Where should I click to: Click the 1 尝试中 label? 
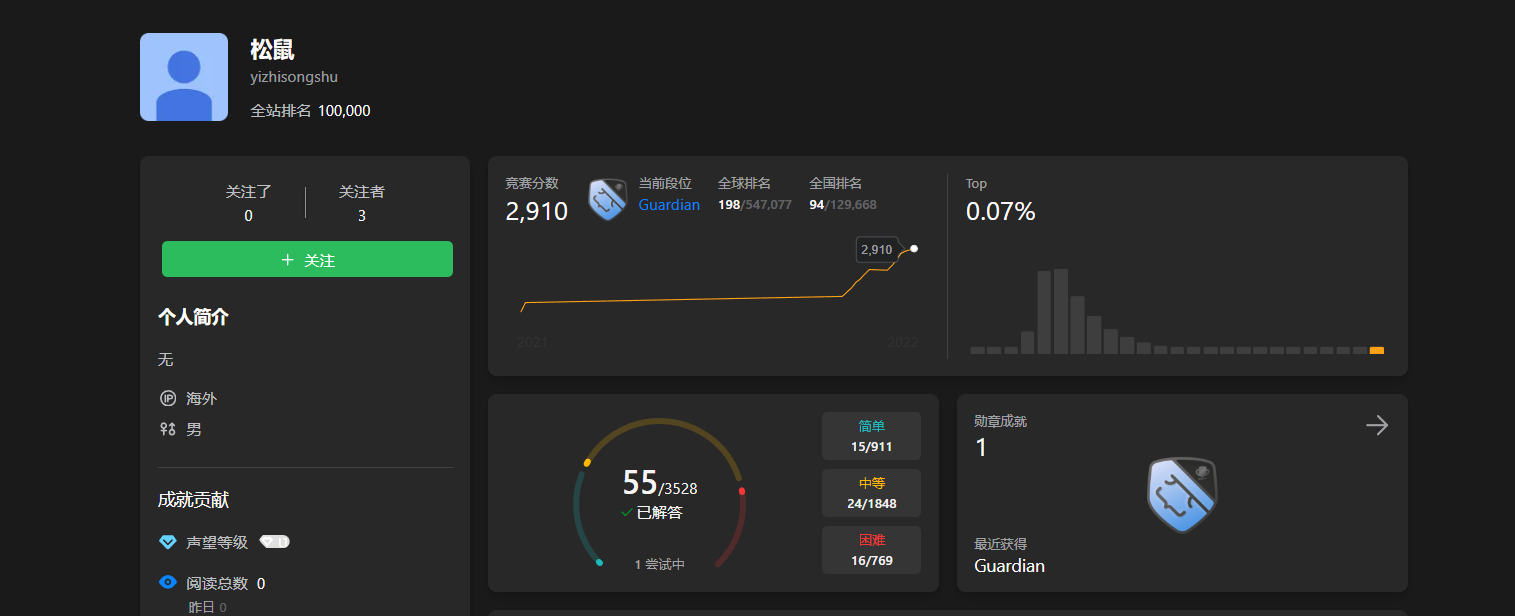click(660, 564)
